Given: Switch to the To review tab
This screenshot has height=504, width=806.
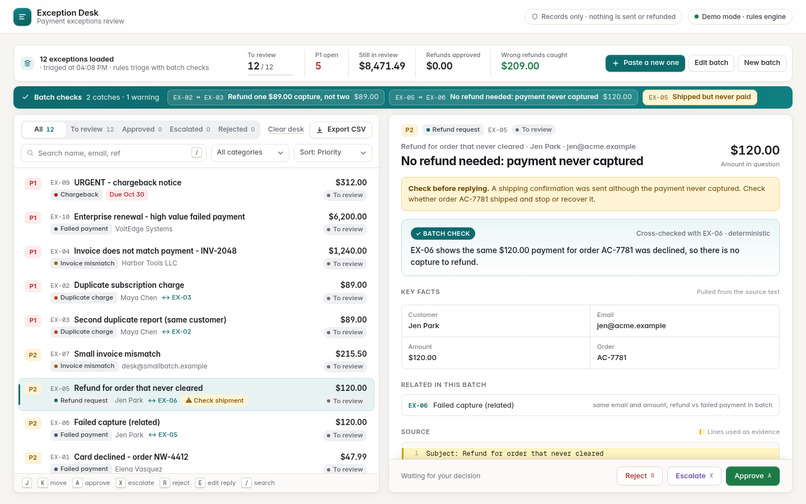Looking at the screenshot, I should pos(92,130).
